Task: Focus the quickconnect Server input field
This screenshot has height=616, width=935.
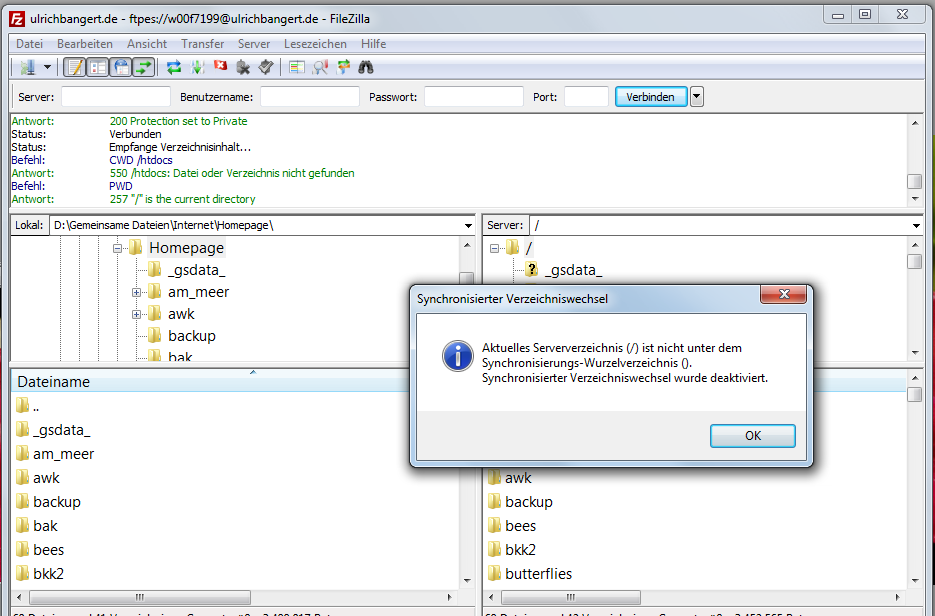Action: tap(116, 97)
